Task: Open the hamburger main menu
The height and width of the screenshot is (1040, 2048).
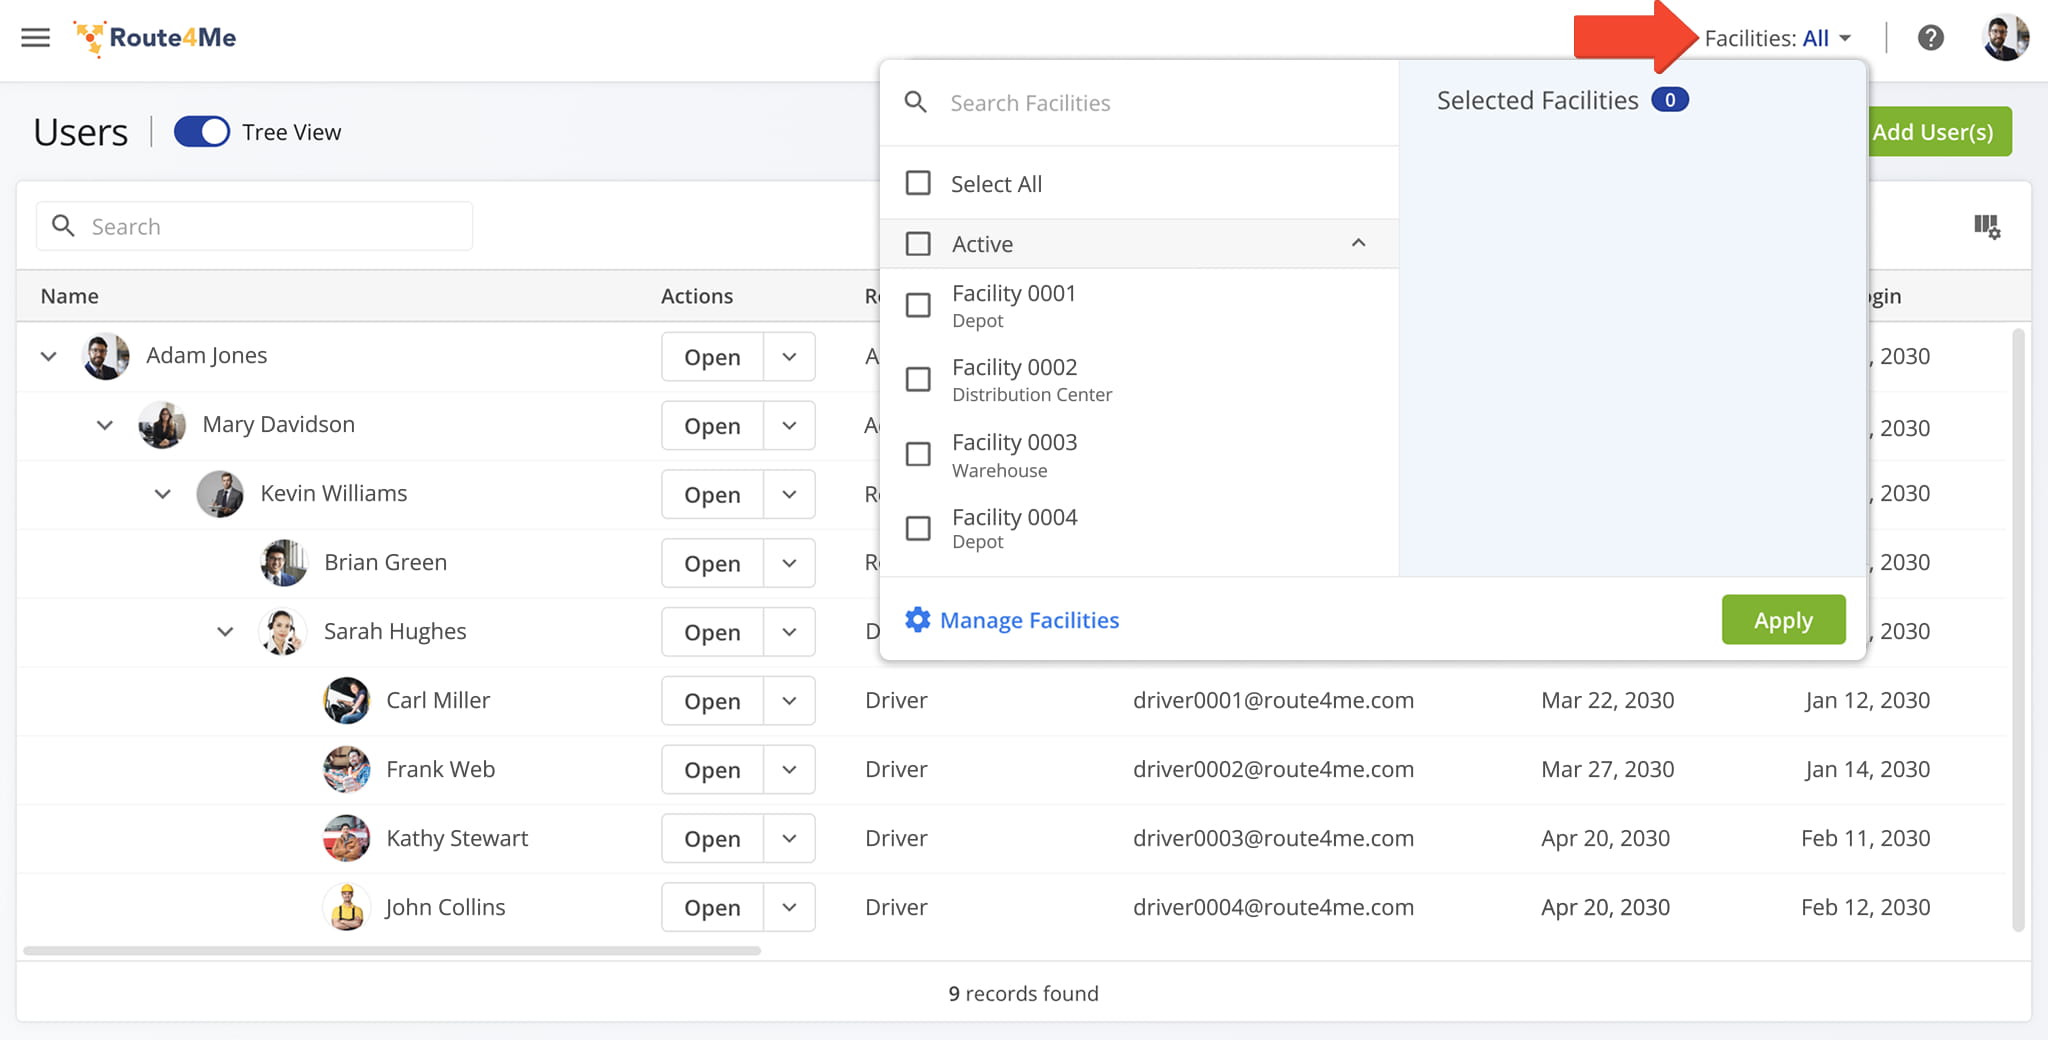Action: pos(36,38)
